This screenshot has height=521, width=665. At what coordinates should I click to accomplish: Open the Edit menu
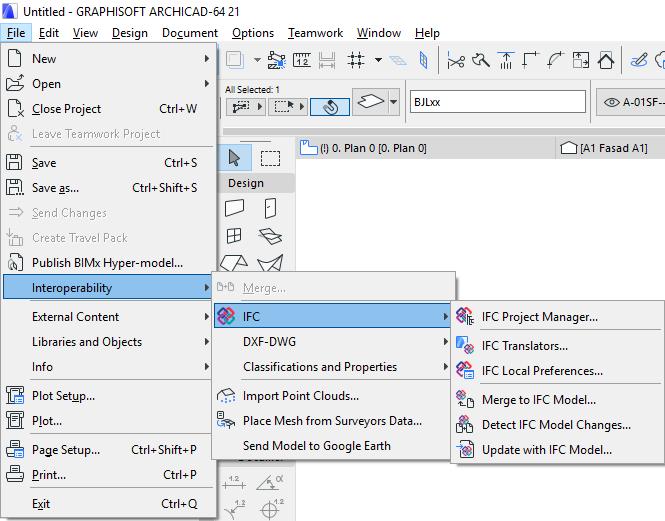tap(49, 33)
